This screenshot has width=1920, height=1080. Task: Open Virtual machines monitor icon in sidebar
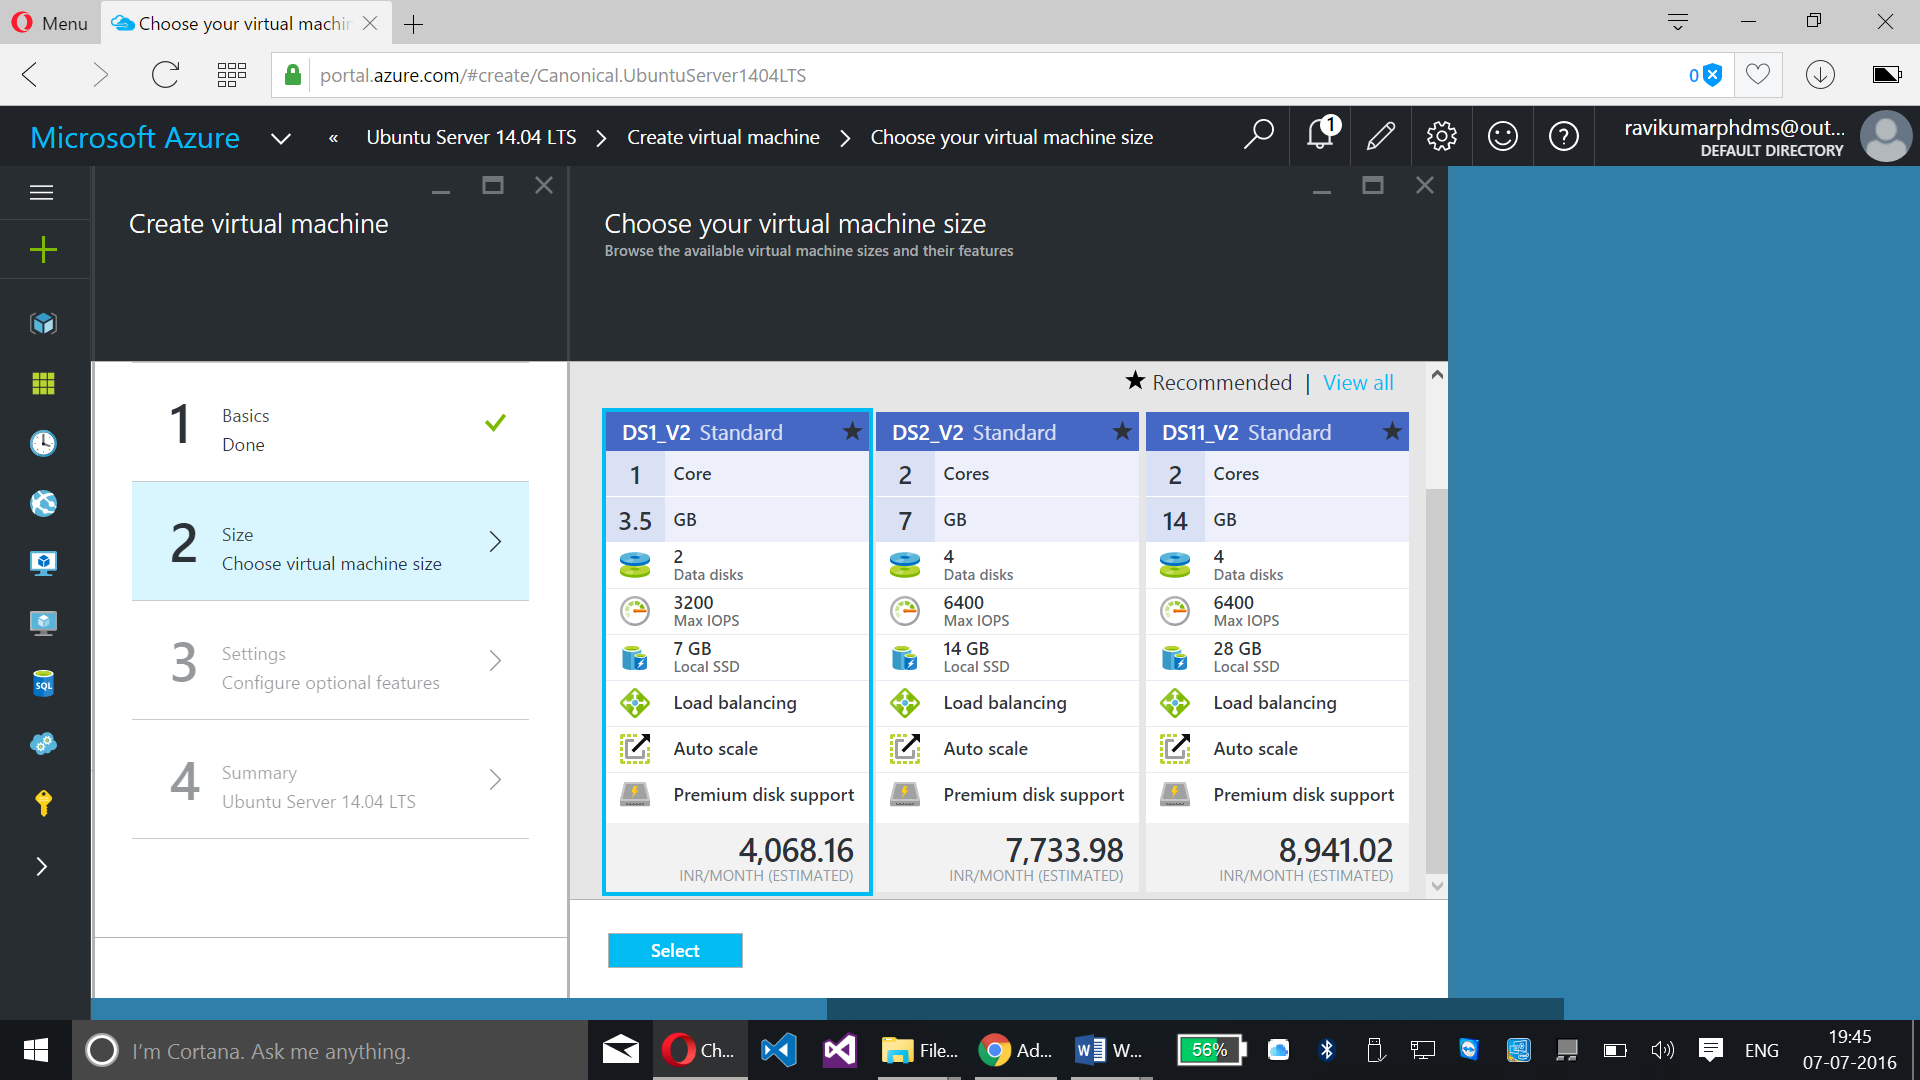pos(43,623)
